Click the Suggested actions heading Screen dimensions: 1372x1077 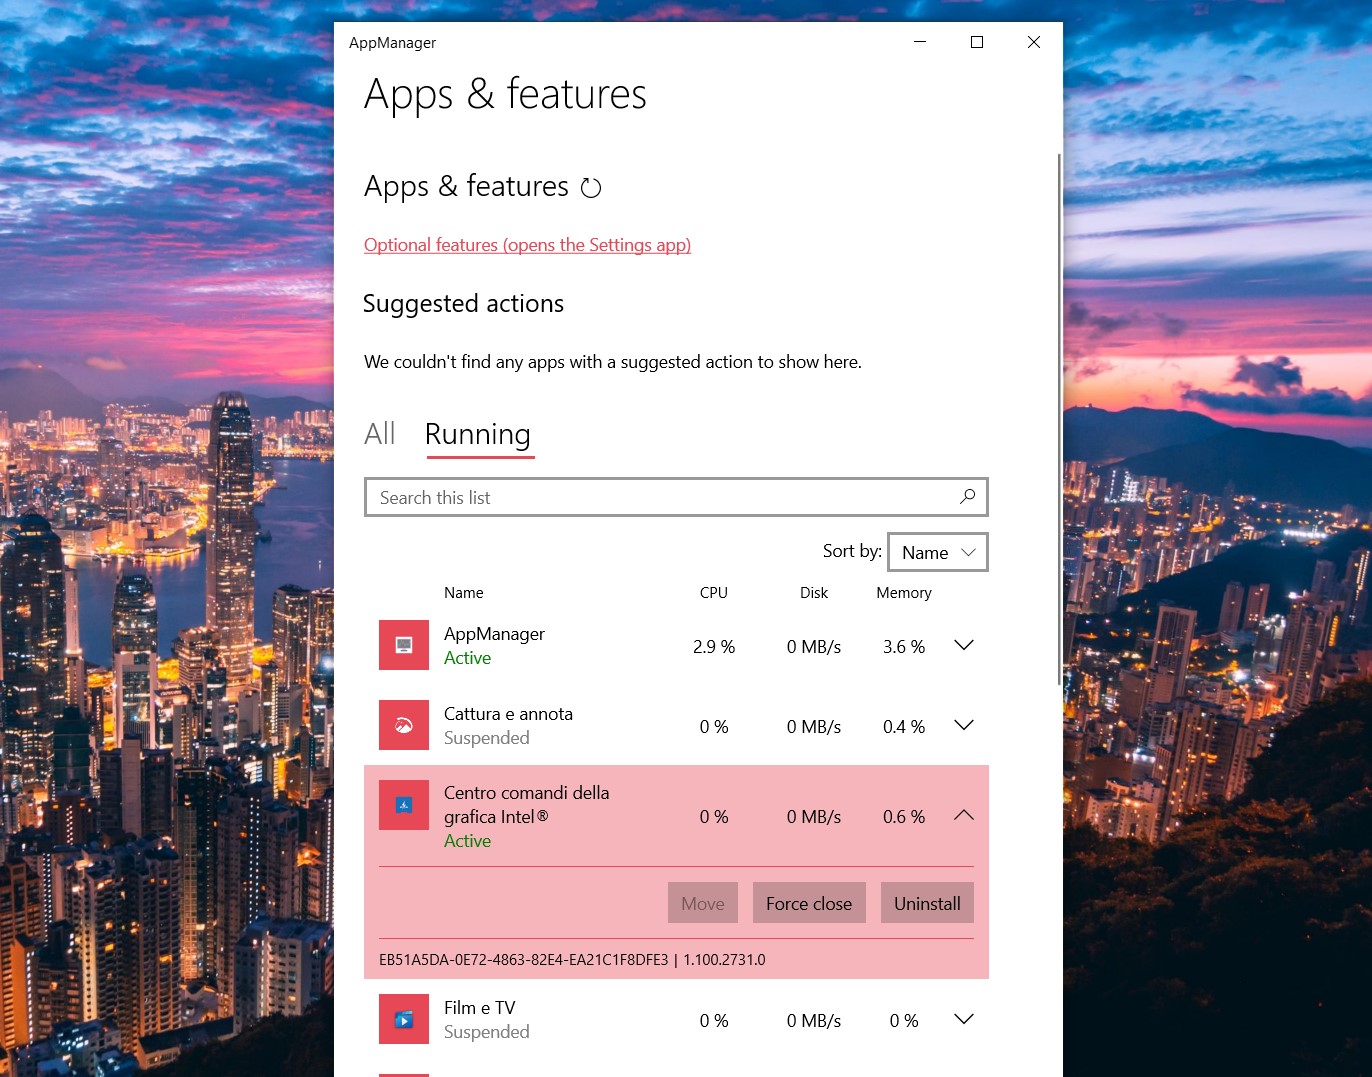[463, 304]
